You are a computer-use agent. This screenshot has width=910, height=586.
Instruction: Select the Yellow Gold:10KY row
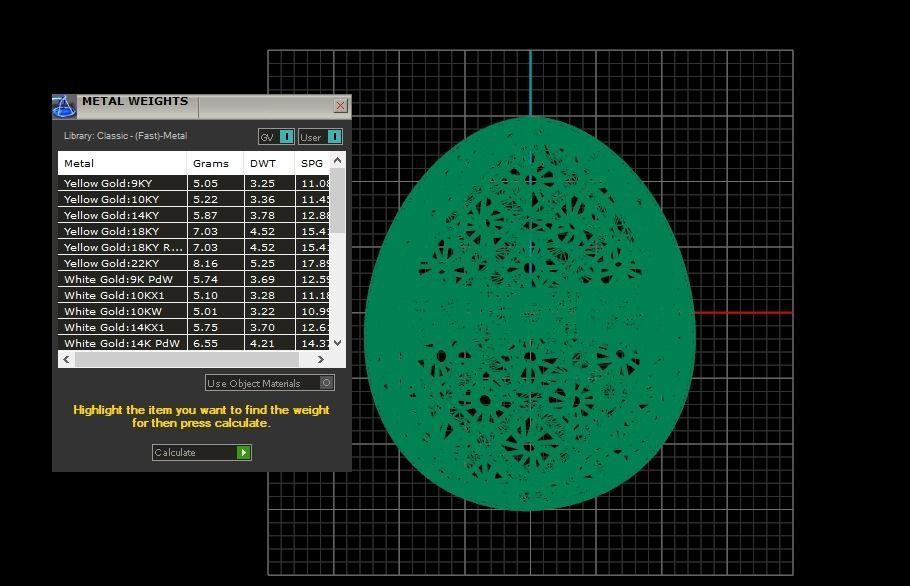pyautogui.click(x=194, y=199)
